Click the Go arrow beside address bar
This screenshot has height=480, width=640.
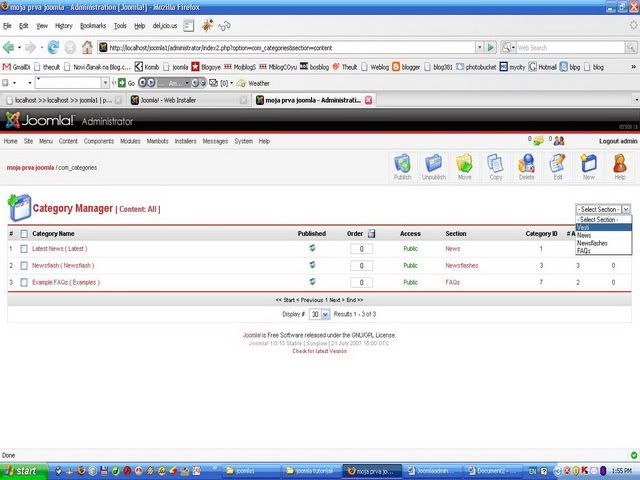(491, 48)
